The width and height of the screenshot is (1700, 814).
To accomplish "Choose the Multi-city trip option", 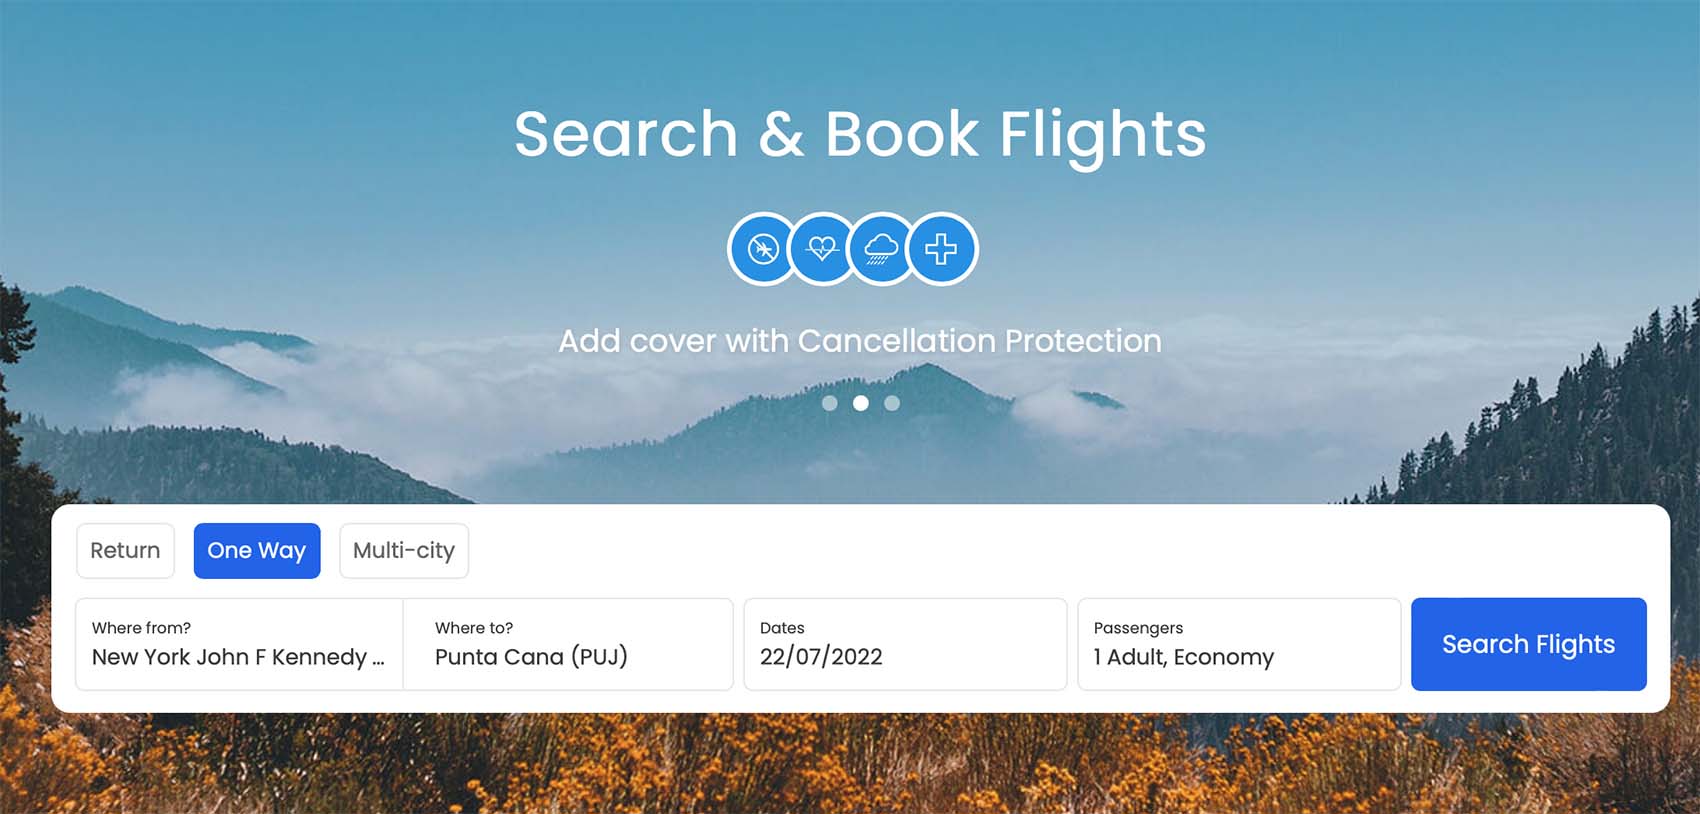I will 404,550.
